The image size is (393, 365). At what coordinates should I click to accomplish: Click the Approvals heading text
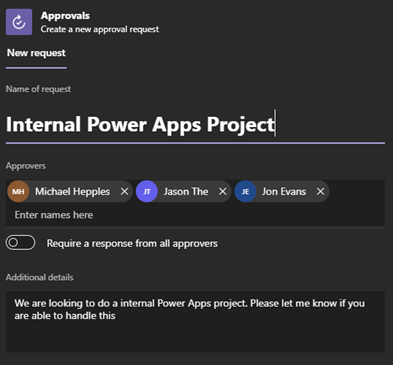pyautogui.click(x=65, y=16)
